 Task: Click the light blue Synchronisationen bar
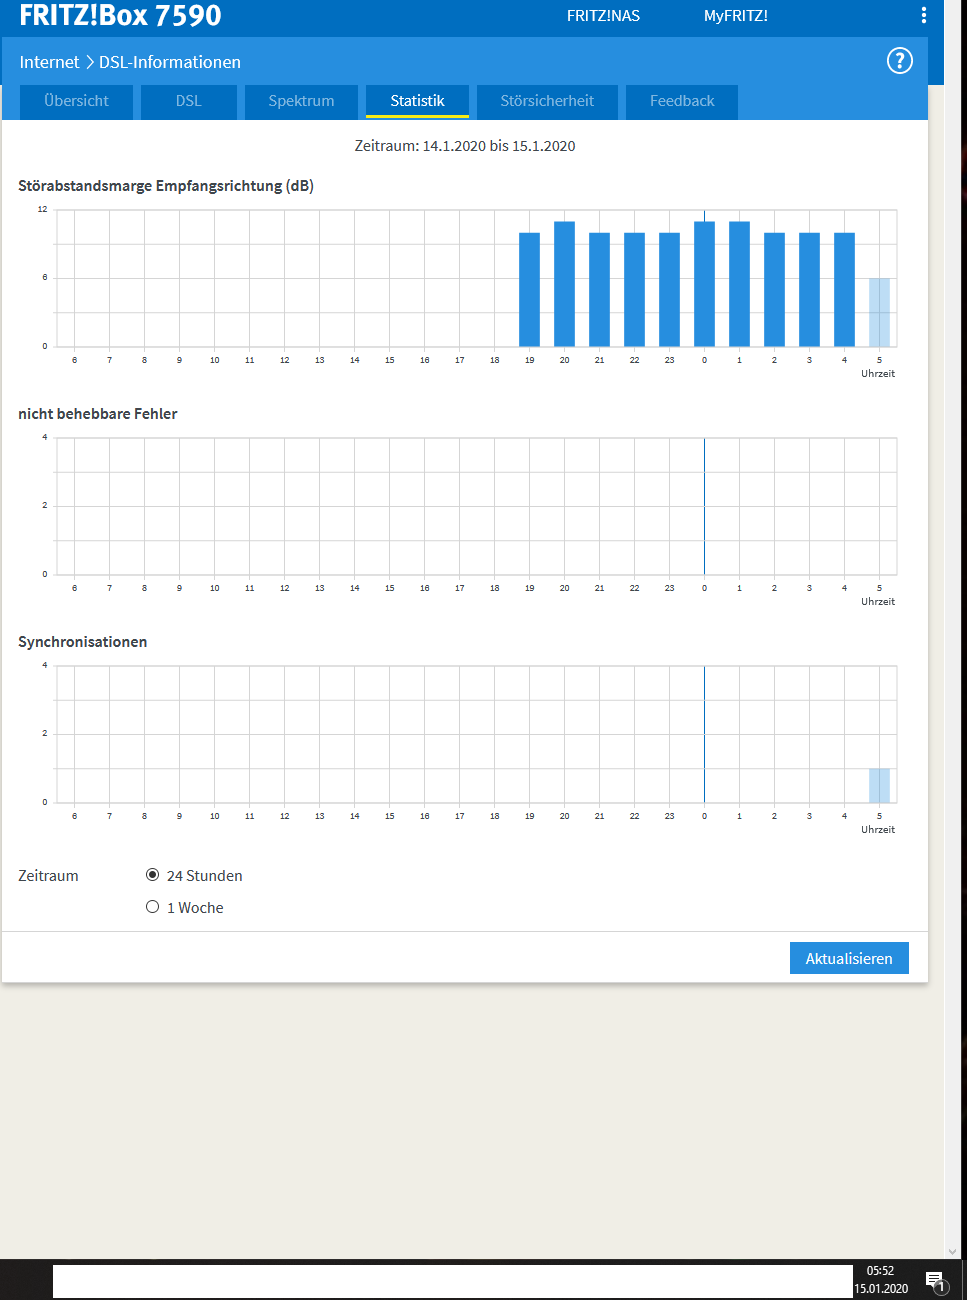click(879, 785)
